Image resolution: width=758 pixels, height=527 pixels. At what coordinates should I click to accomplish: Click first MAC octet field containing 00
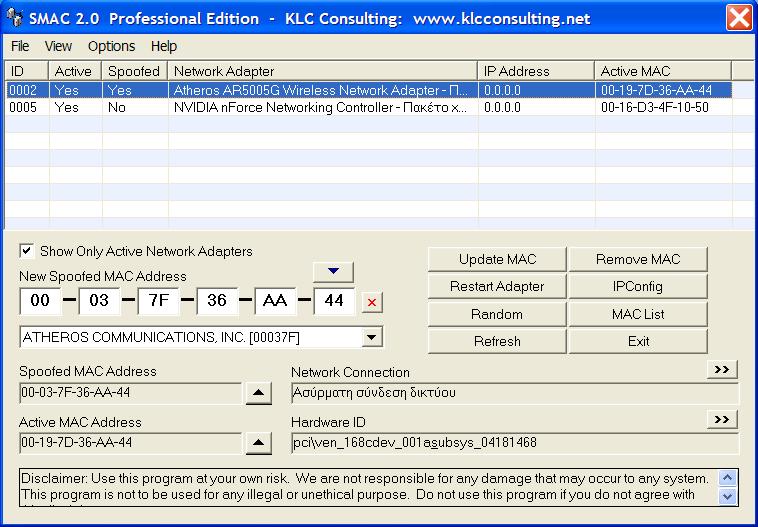40,301
